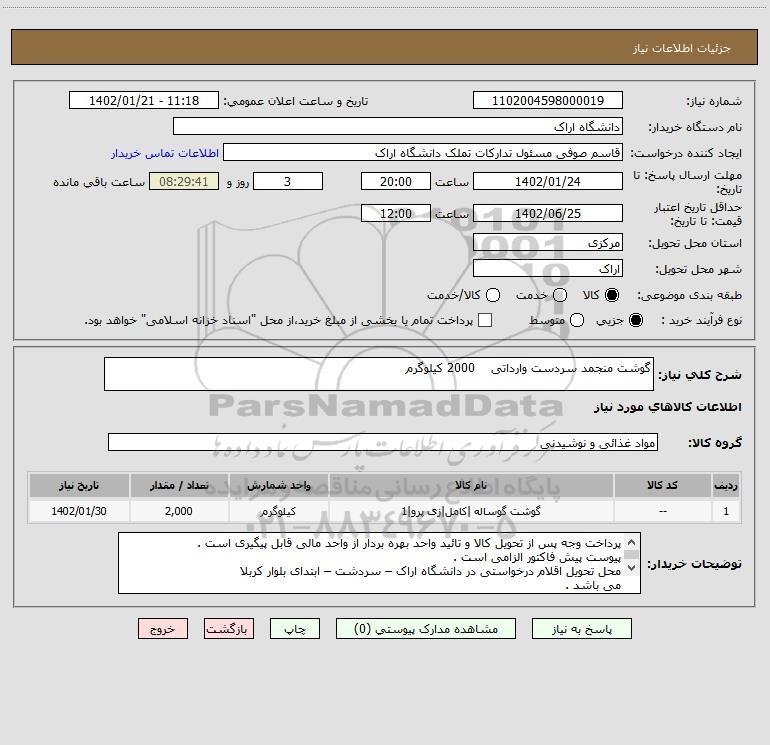Image resolution: width=770 pixels, height=745 pixels.
Task: Click the need date cell 1402/01/30
Action: 79,511
